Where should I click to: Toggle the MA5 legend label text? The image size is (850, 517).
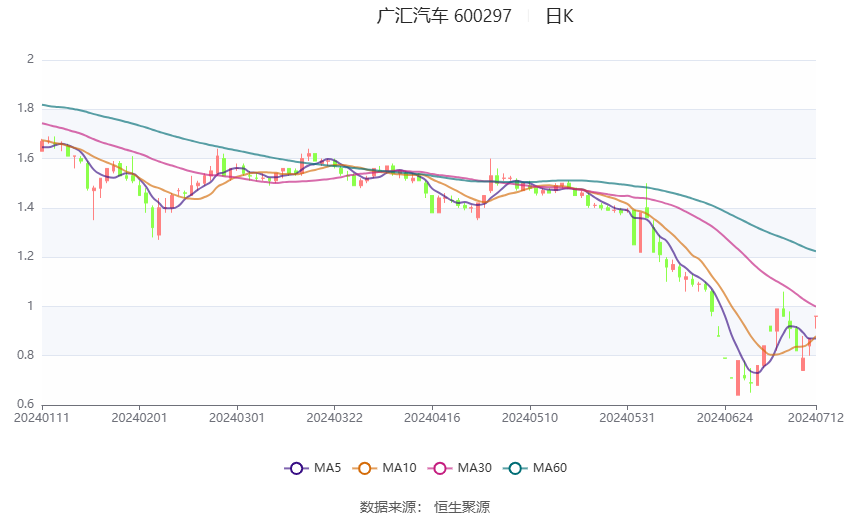(328, 468)
